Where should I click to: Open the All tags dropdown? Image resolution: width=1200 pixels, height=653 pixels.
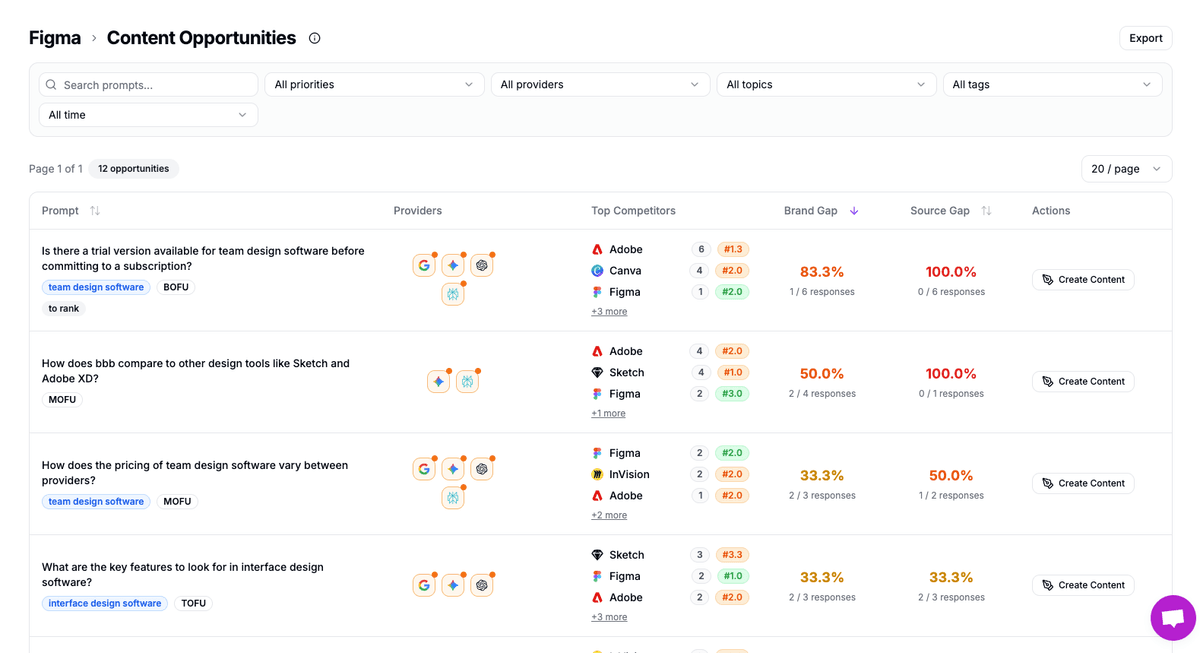click(1052, 85)
